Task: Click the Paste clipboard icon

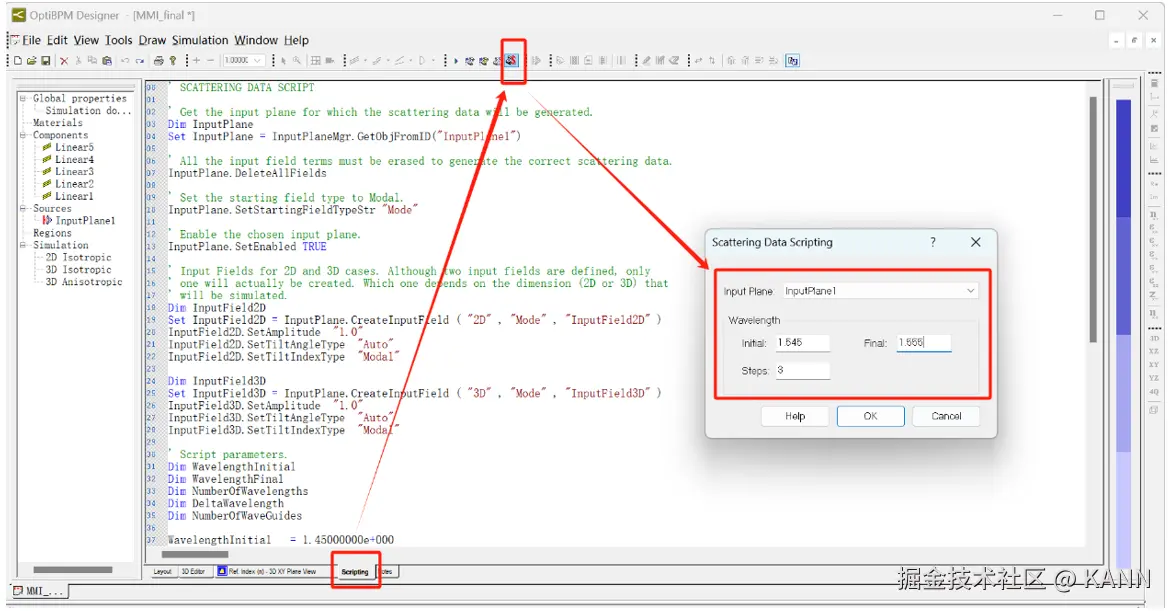Action: tap(107, 60)
